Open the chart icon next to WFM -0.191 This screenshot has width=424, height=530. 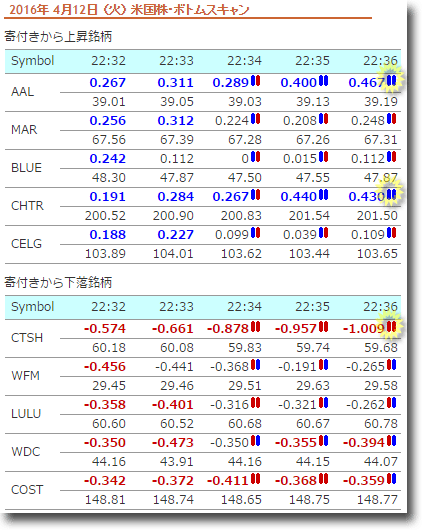324,365
